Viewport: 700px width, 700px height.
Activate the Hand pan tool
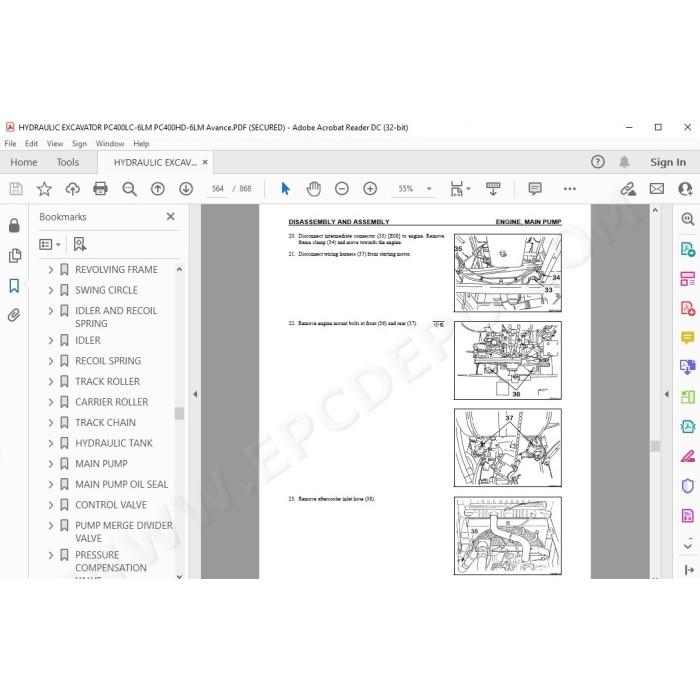(x=314, y=189)
